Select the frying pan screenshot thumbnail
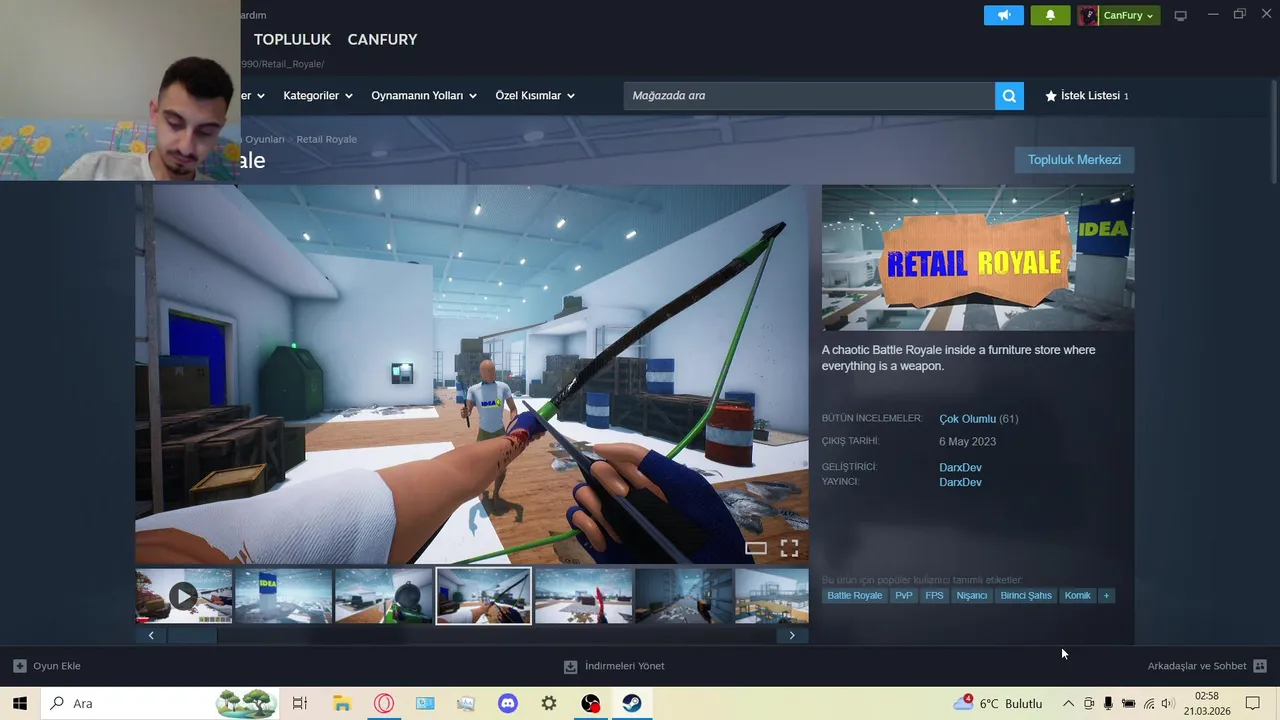Screen dimensions: 1280x720 (384, 596)
